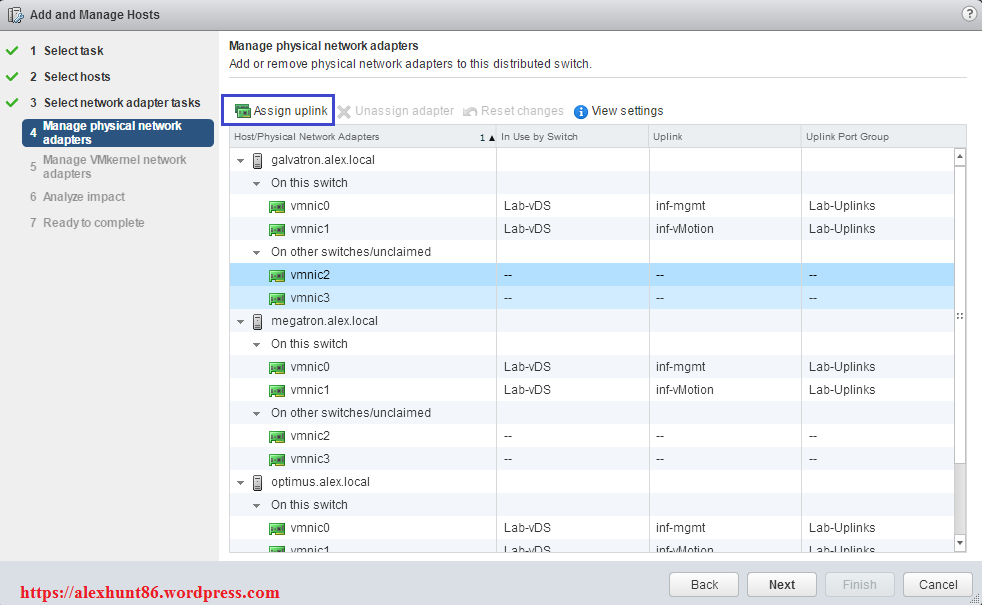Select the vmnic2 adapter icon under galvatron

click(x=277, y=275)
